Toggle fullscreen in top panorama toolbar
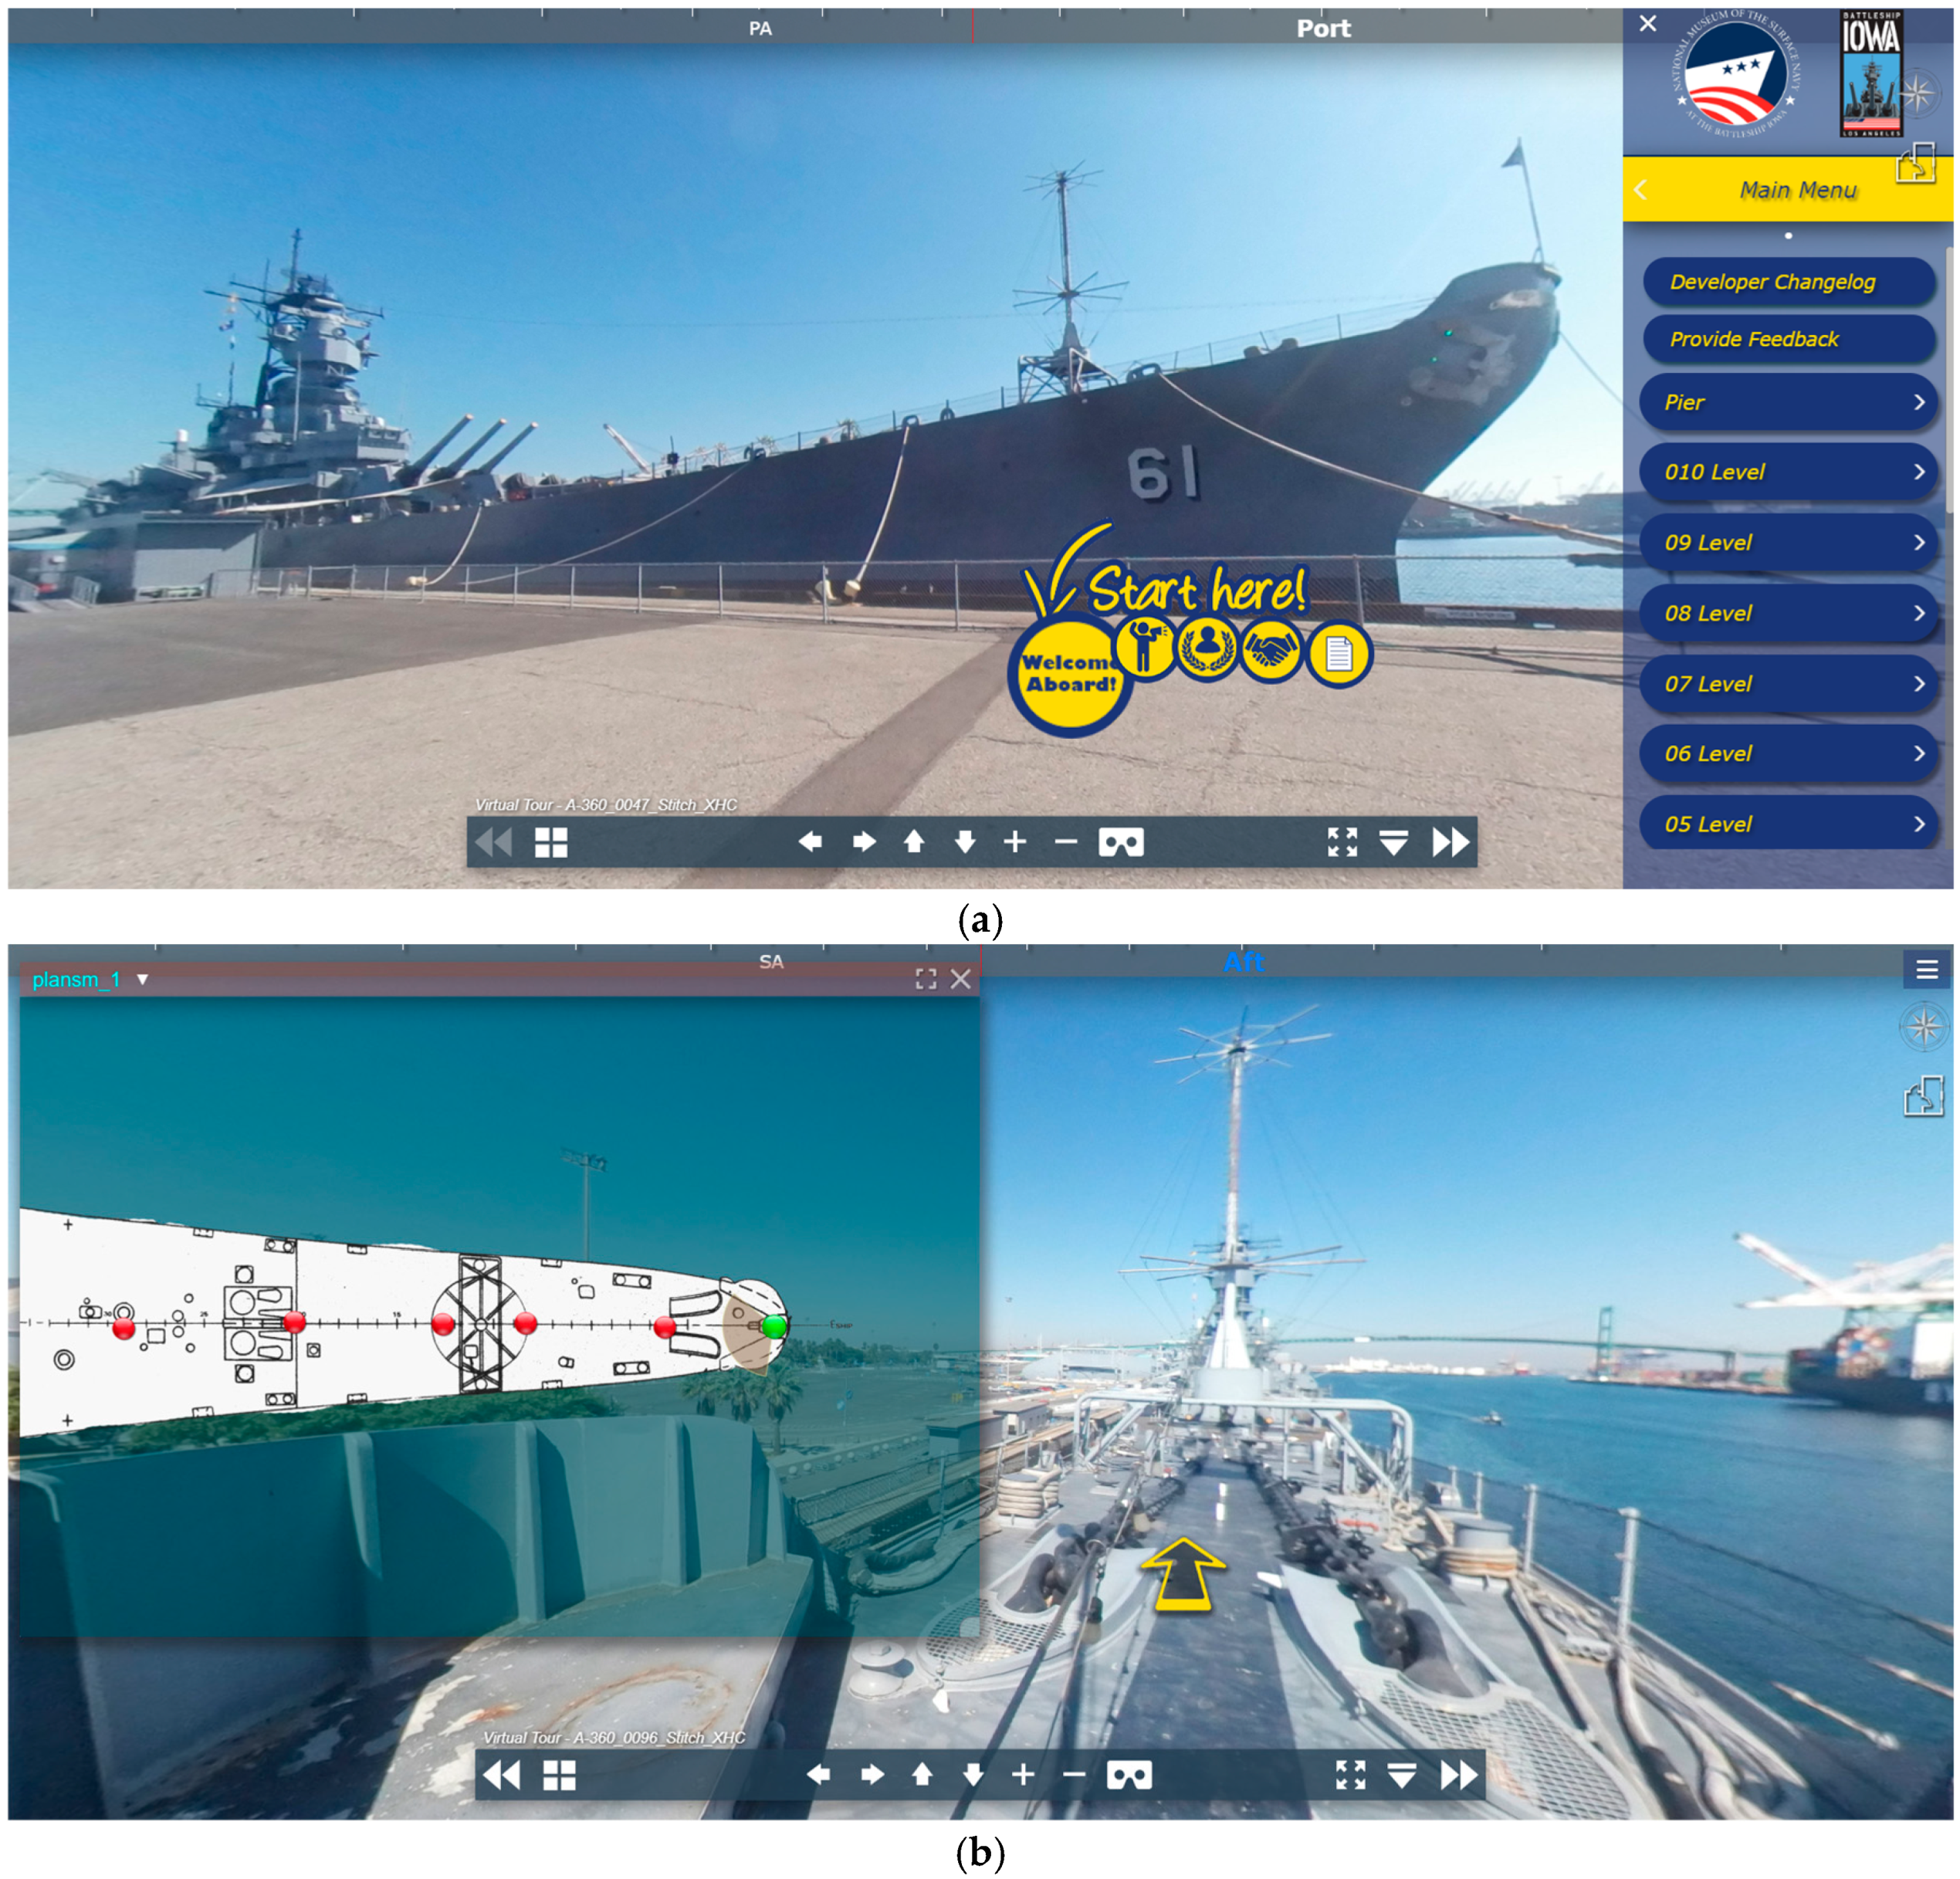Viewport: 1960px width, 1879px height. (1342, 842)
